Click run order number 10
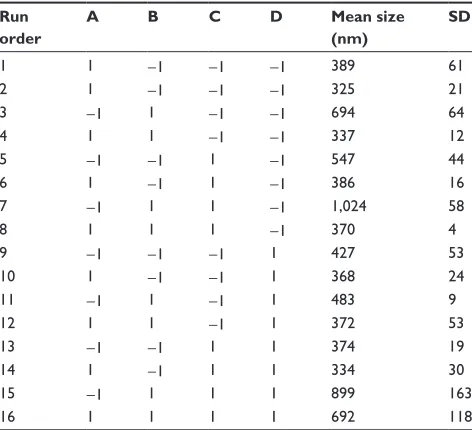The width and height of the screenshot is (472, 430). point(8,276)
